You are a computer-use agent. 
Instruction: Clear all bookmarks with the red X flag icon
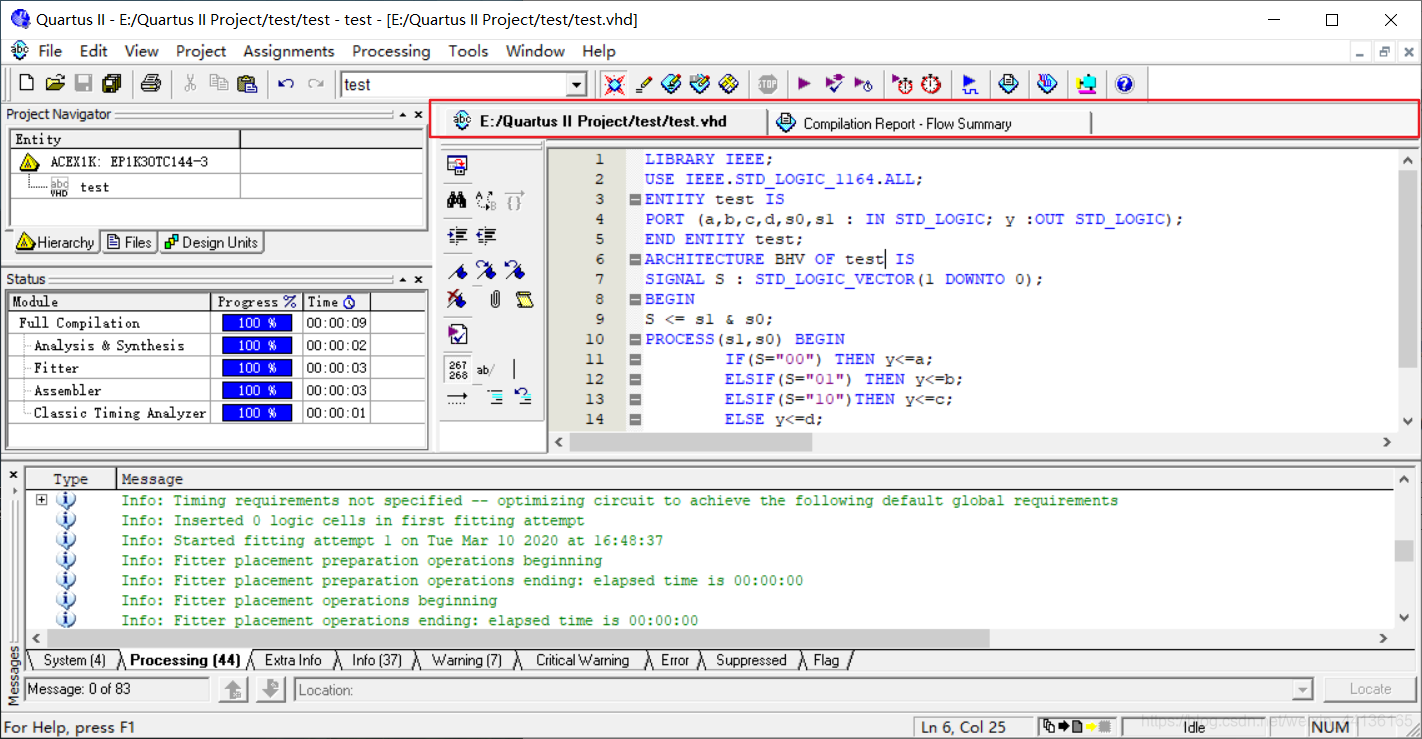pos(457,299)
